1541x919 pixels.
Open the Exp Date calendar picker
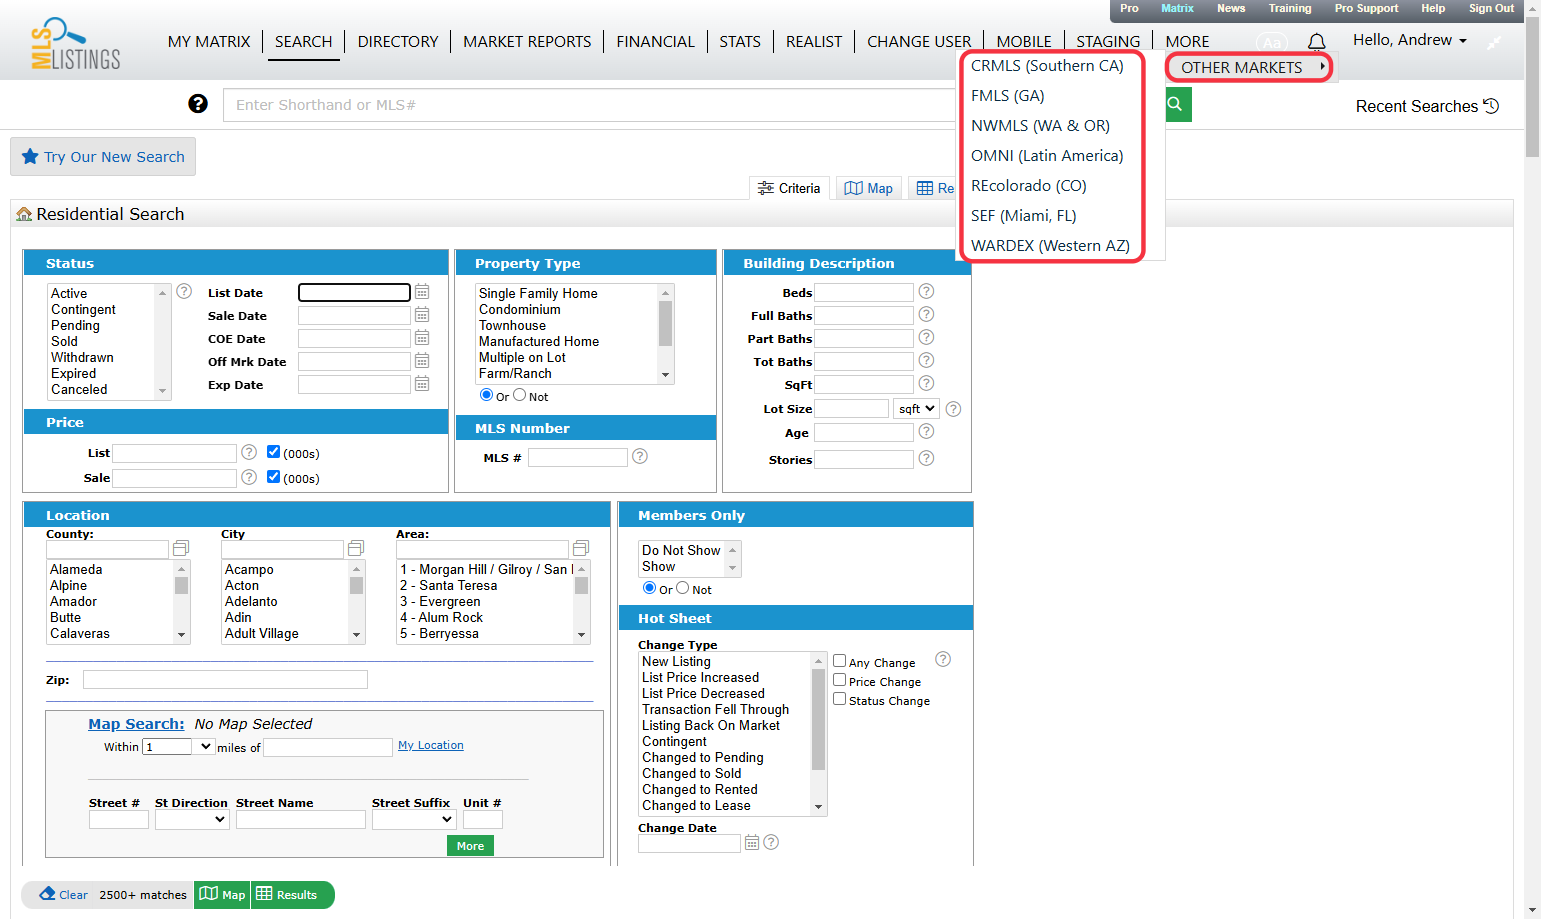click(x=422, y=384)
